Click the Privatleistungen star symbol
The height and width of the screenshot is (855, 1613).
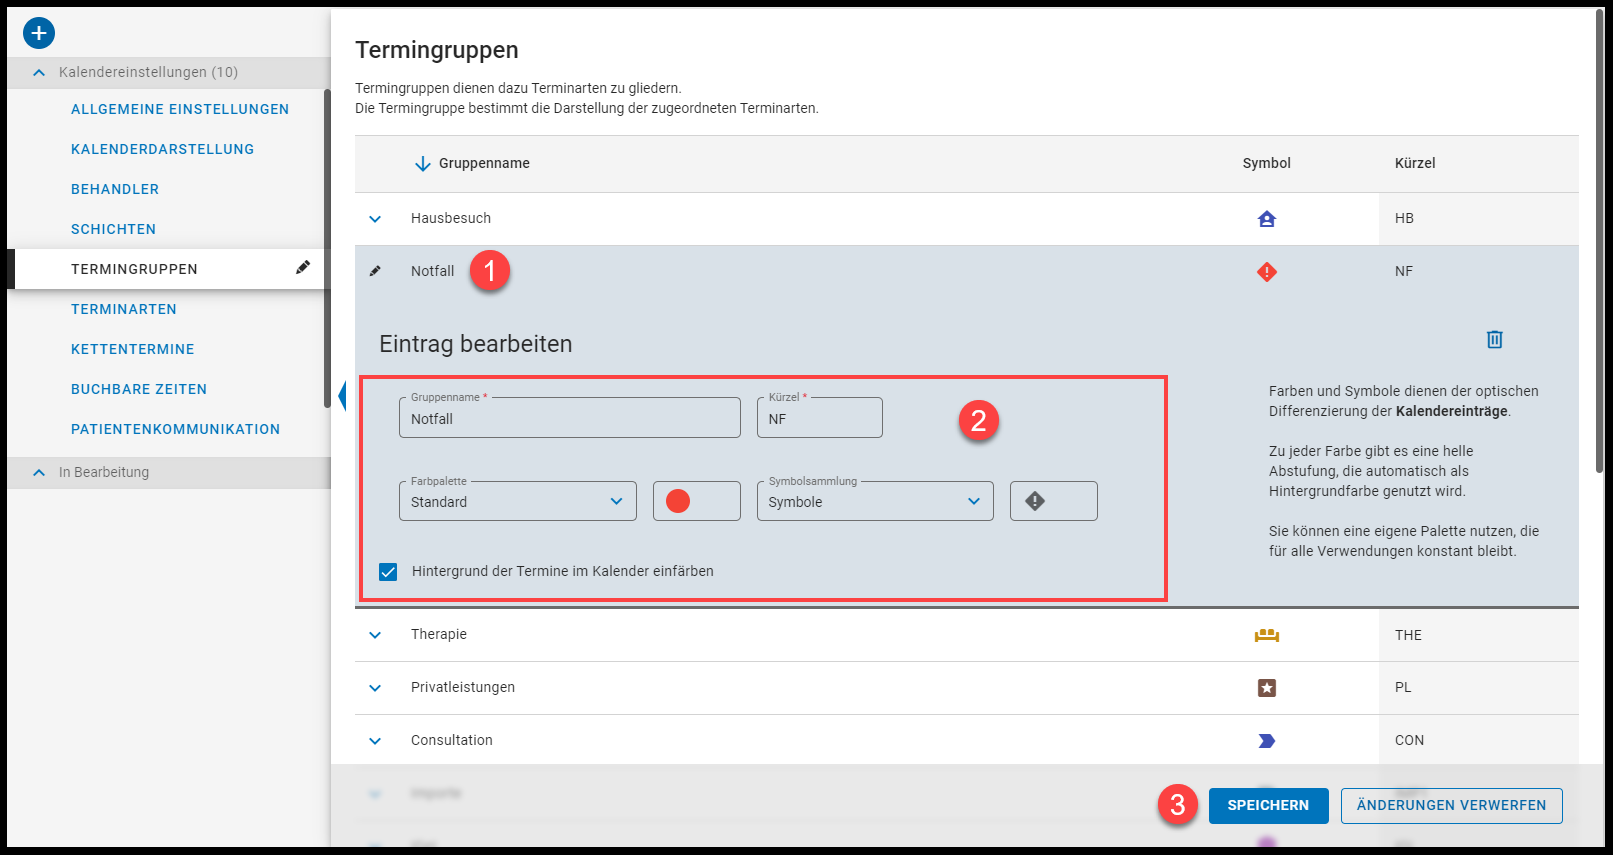coord(1266,688)
